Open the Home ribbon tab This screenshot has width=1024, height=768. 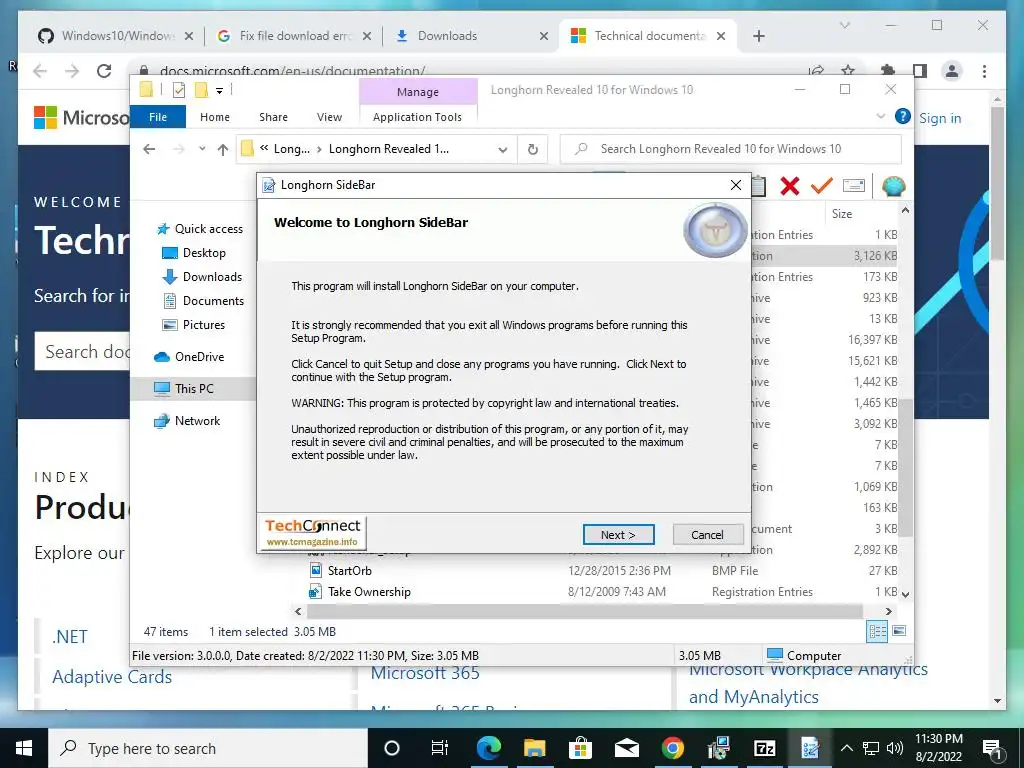[x=215, y=117]
